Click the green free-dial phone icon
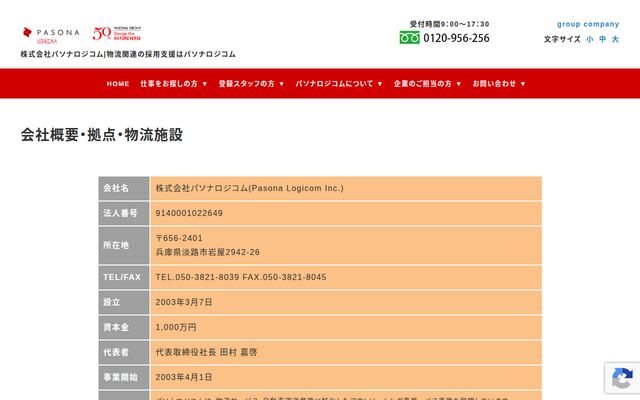Screen dimensions: 640x400 pyautogui.click(x=409, y=38)
